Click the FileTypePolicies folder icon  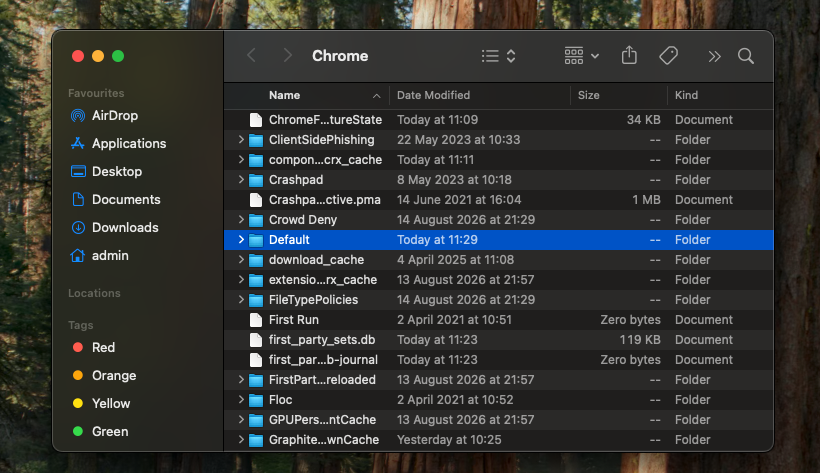tap(256, 300)
